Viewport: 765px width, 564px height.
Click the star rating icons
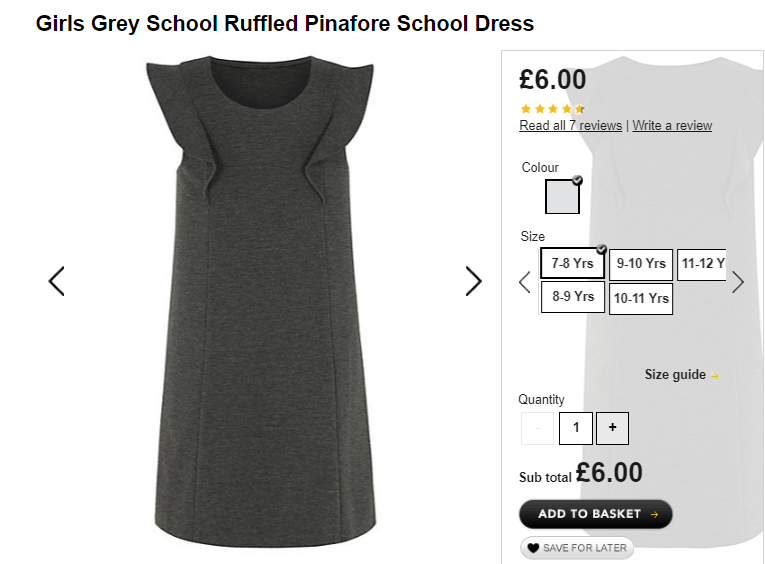coord(552,109)
